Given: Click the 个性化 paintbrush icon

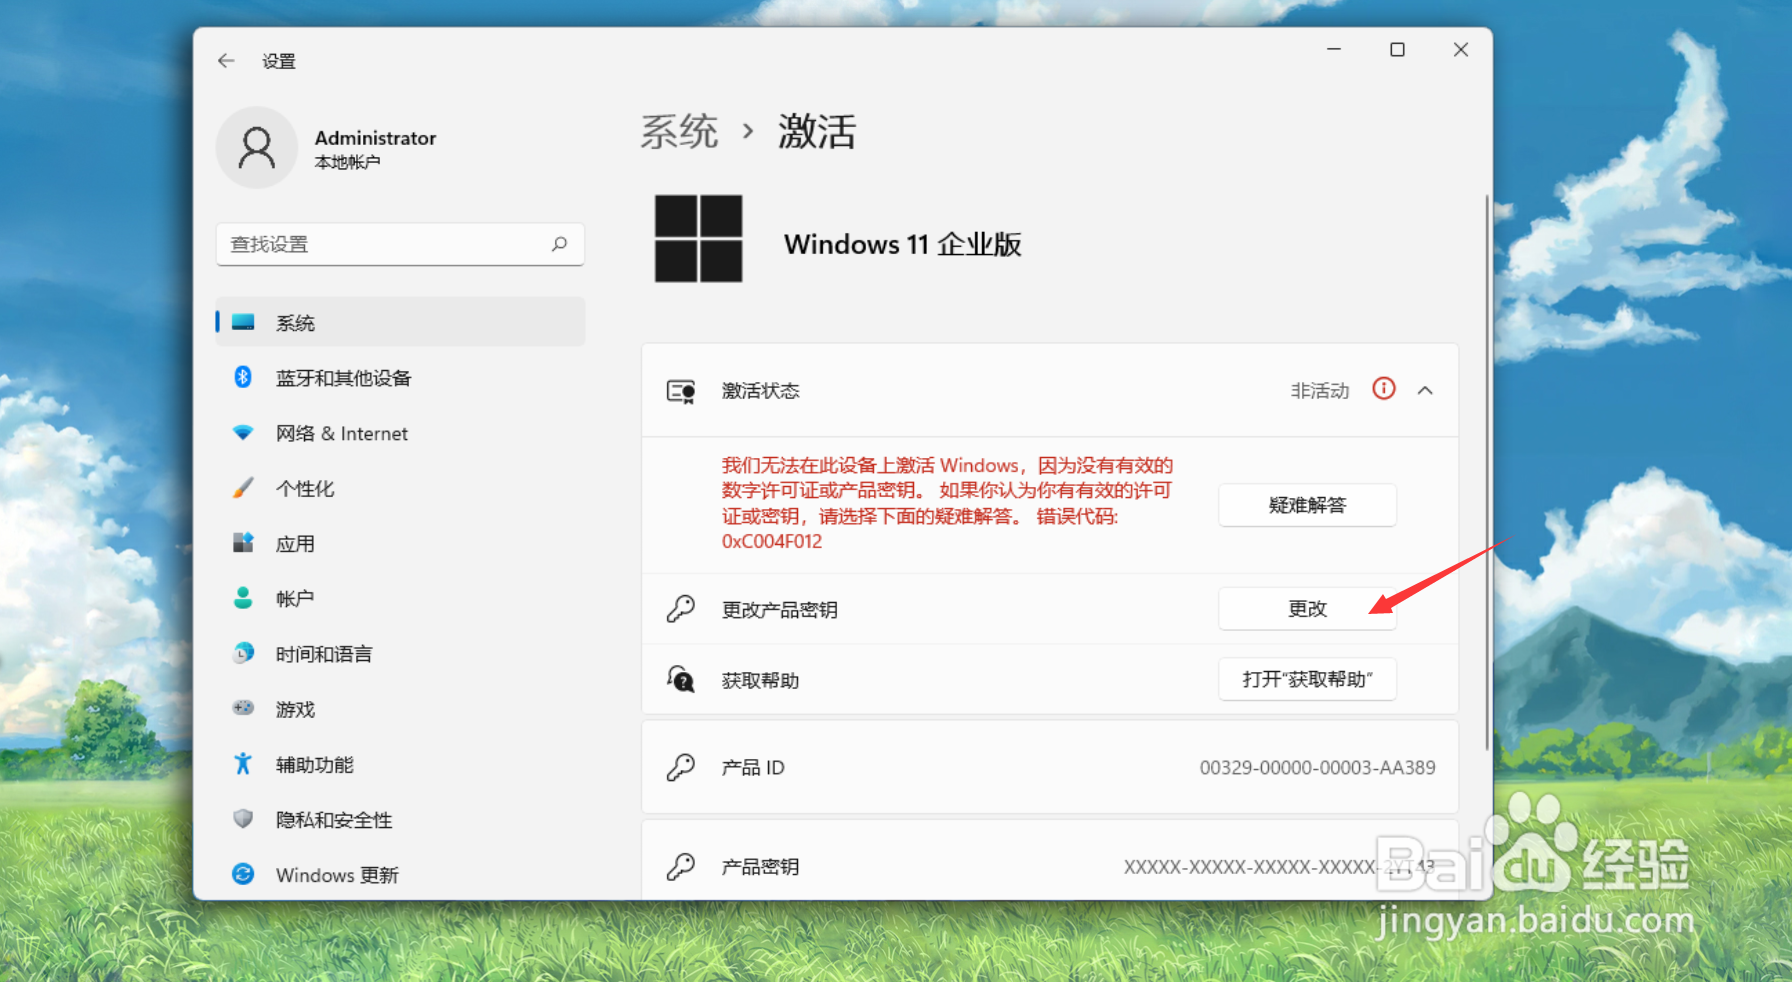Looking at the screenshot, I should 243,488.
